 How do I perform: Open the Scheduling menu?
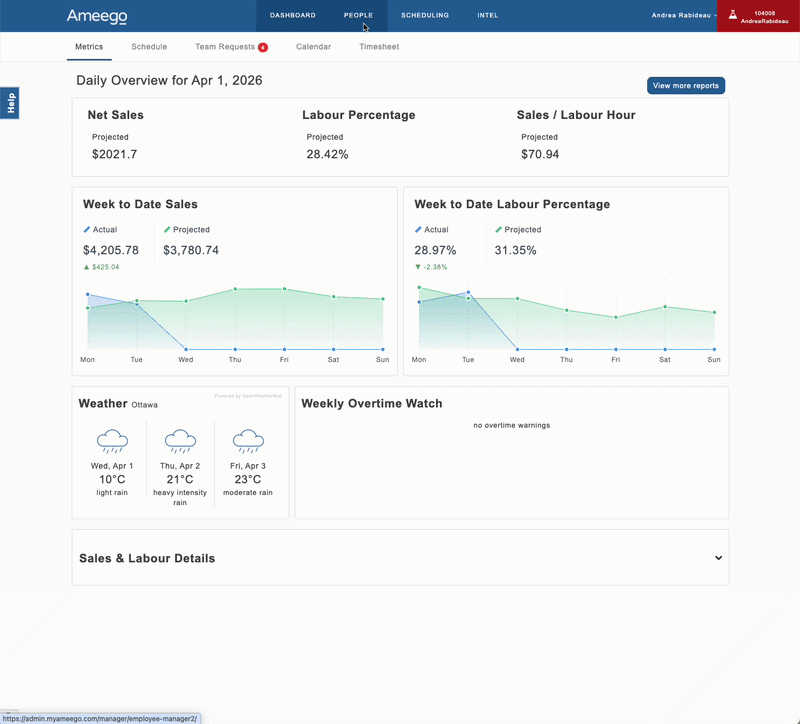pyautogui.click(x=425, y=15)
